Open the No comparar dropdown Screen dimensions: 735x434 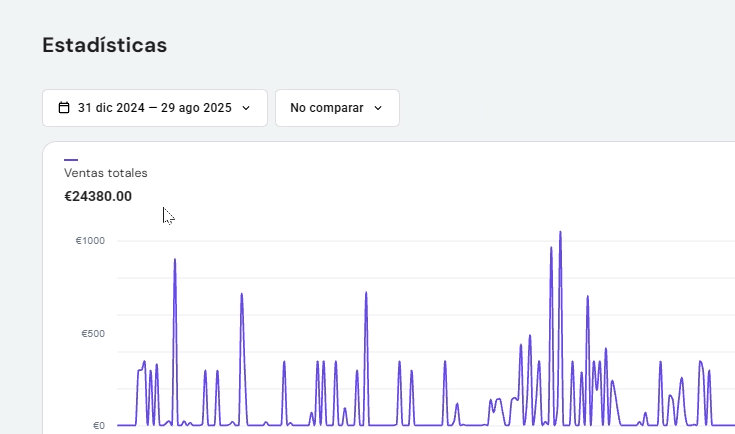[338, 108]
